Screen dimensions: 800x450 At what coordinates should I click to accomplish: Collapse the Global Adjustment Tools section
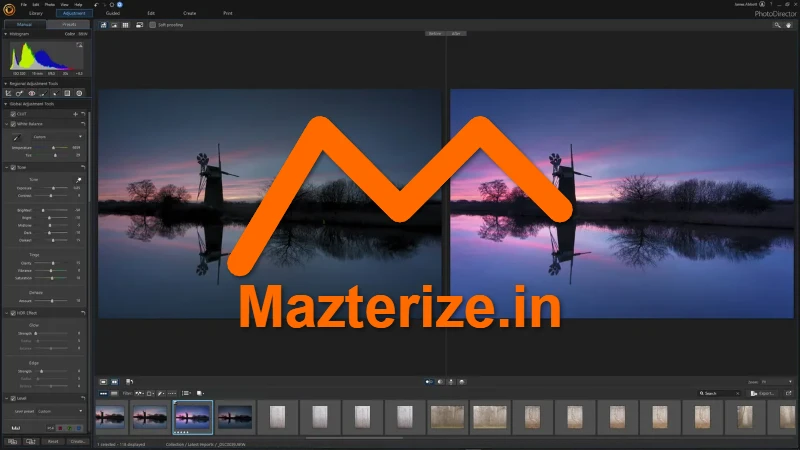[x=6, y=104]
